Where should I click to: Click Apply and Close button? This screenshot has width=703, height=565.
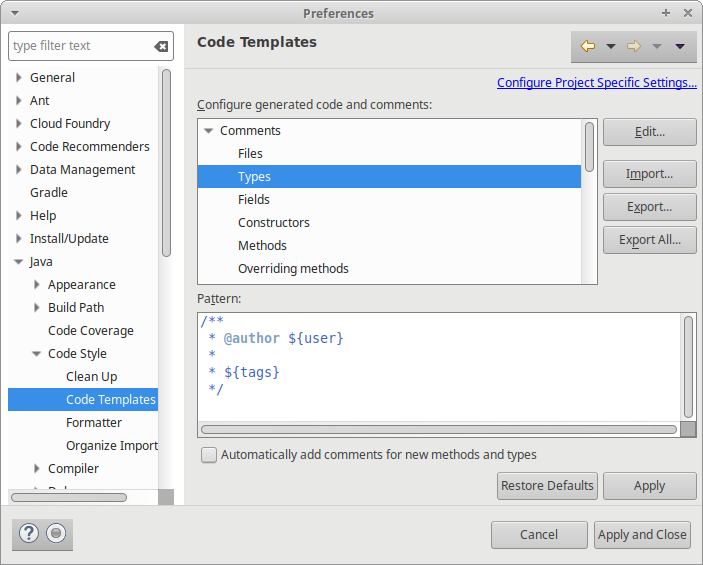coord(642,535)
